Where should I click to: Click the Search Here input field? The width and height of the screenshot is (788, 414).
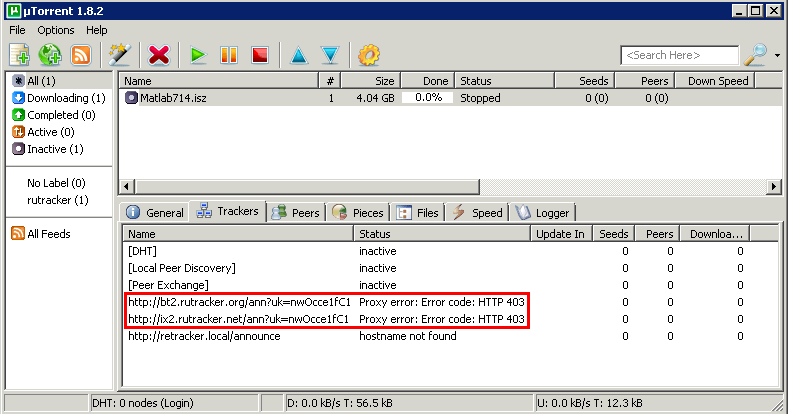pos(679,55)
